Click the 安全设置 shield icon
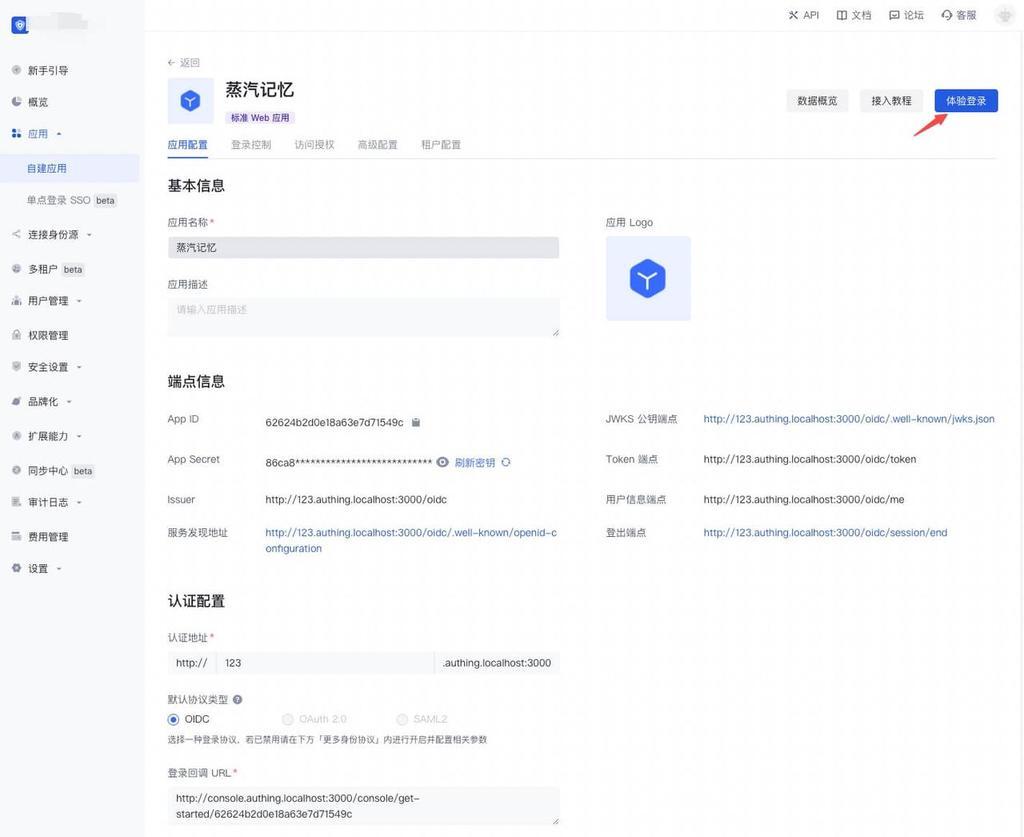Image resolution: width=1024 pixels, height=837 pixels. [16, 366]
